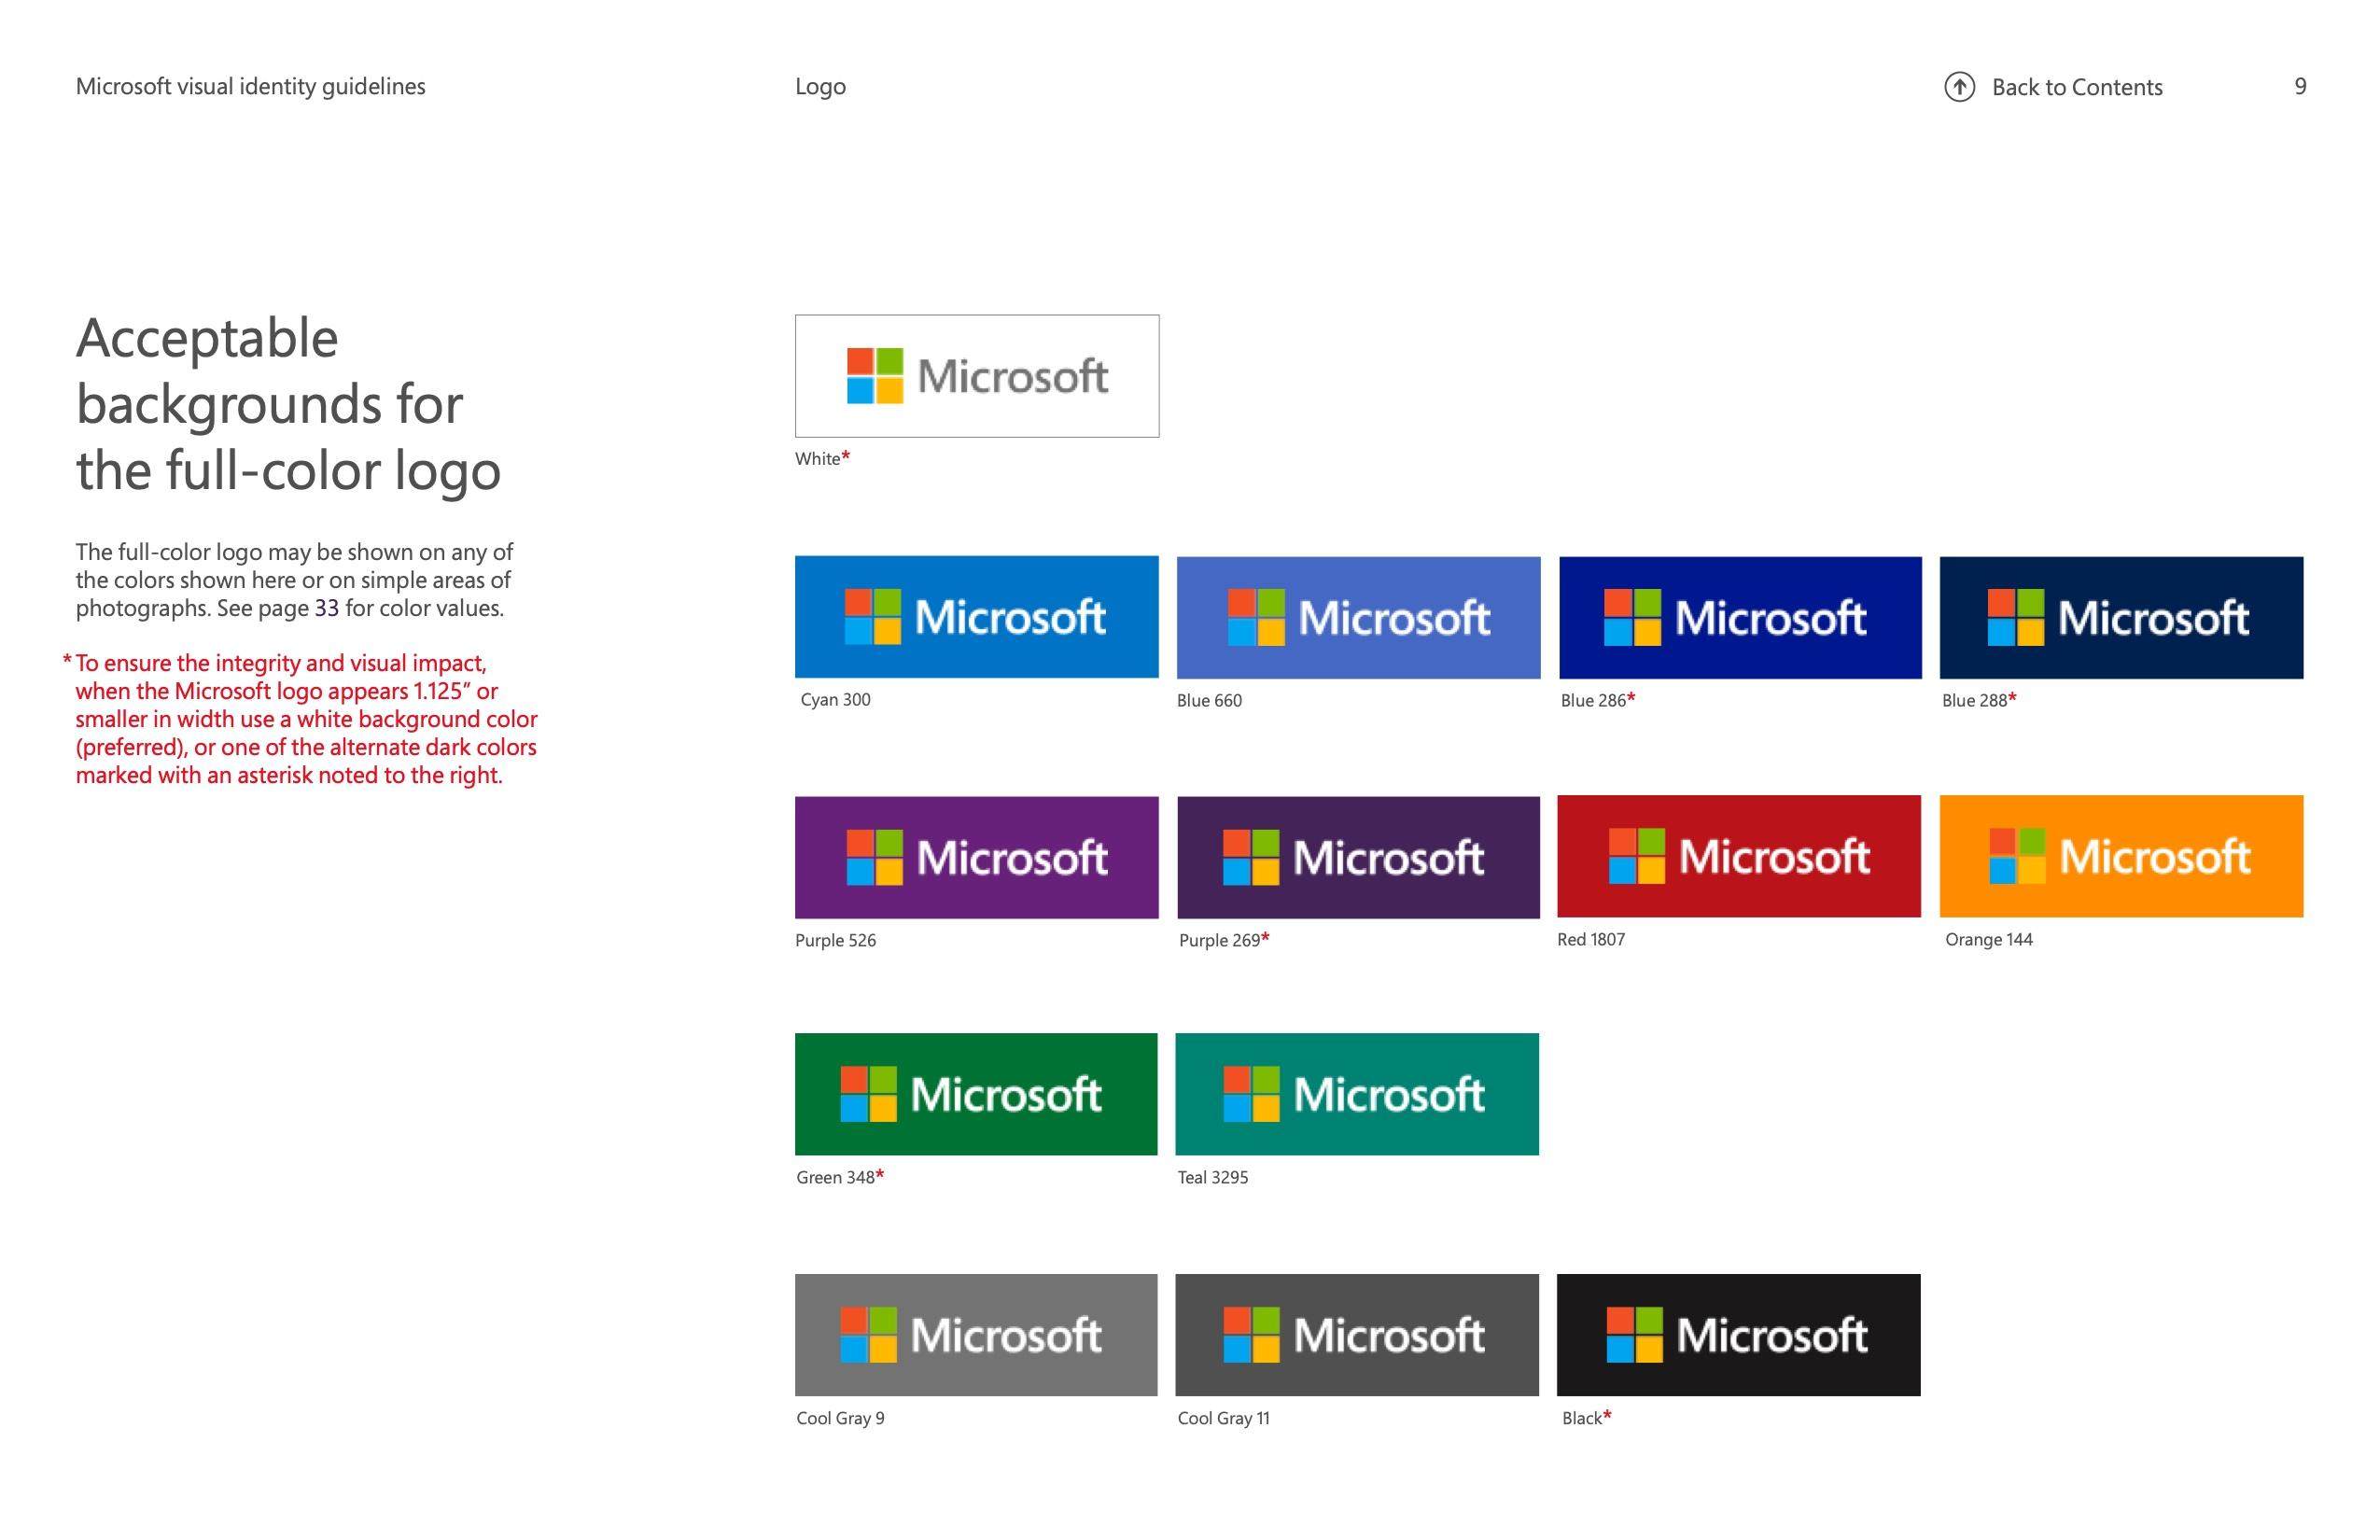Select the Cool Gray 11 logo swatch
2380x1540 pixels.
pyautogui.click(x=1357, y=1335)
